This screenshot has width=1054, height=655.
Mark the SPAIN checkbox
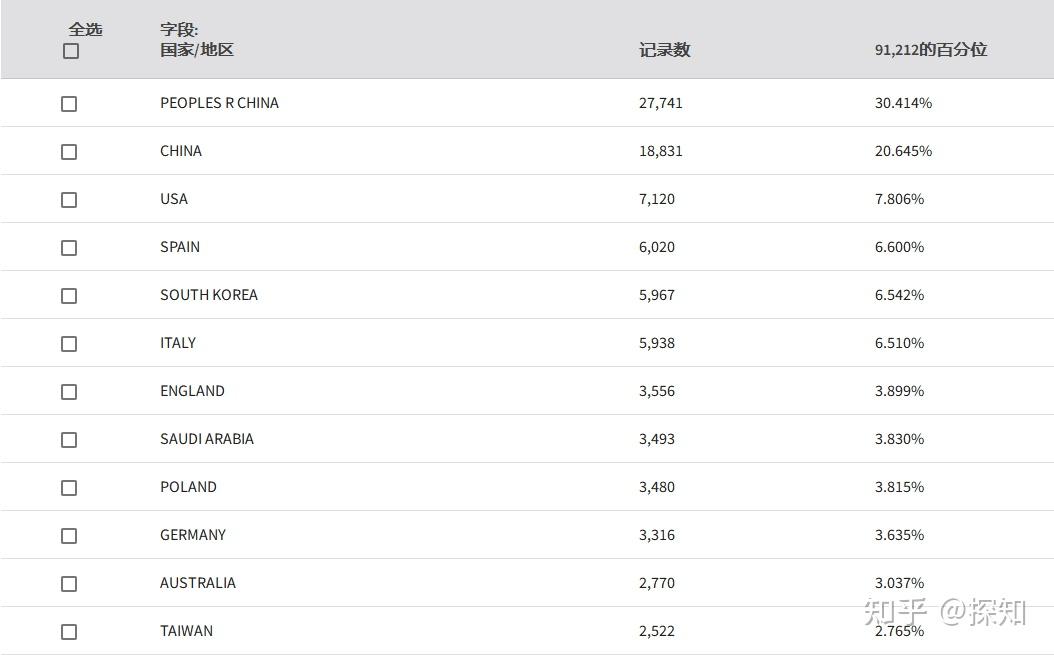[x=69, y=248]
